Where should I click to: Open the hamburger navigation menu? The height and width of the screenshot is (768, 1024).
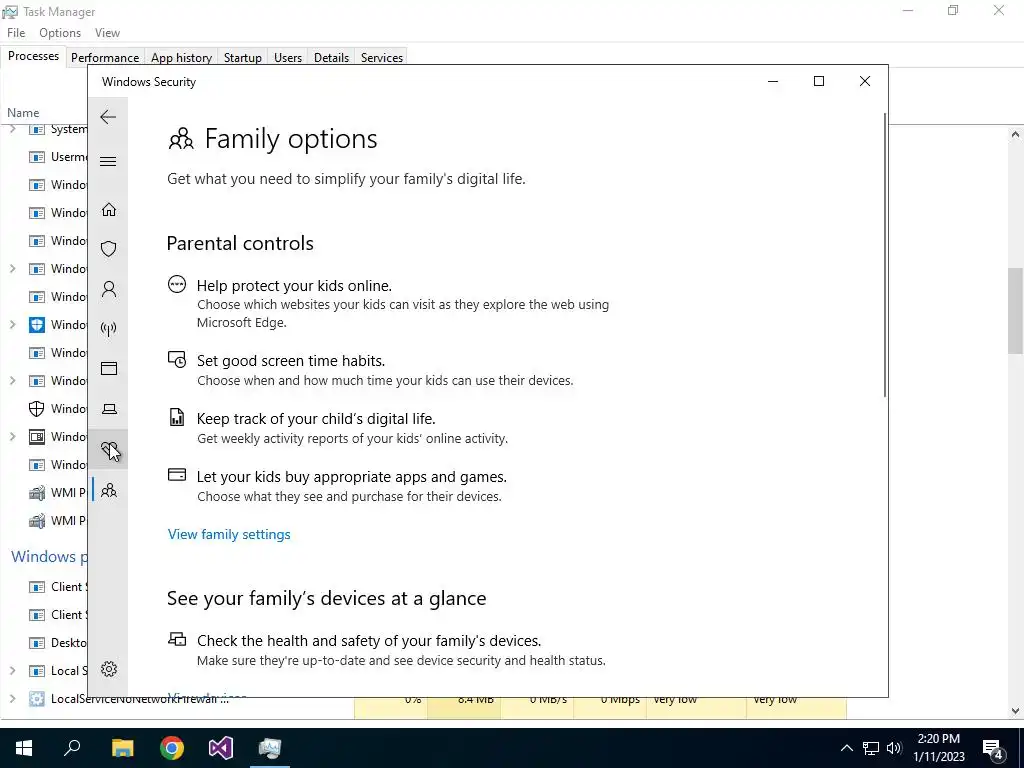108,161
